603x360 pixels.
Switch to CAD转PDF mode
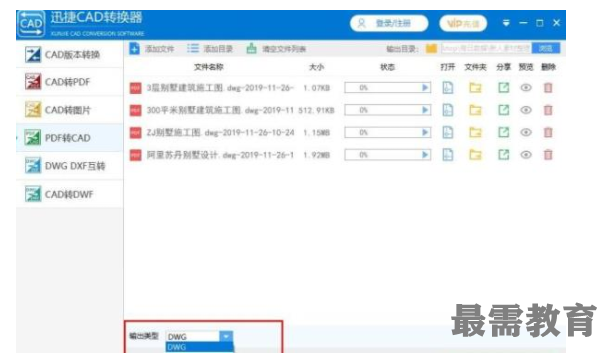tap(69, 82)
